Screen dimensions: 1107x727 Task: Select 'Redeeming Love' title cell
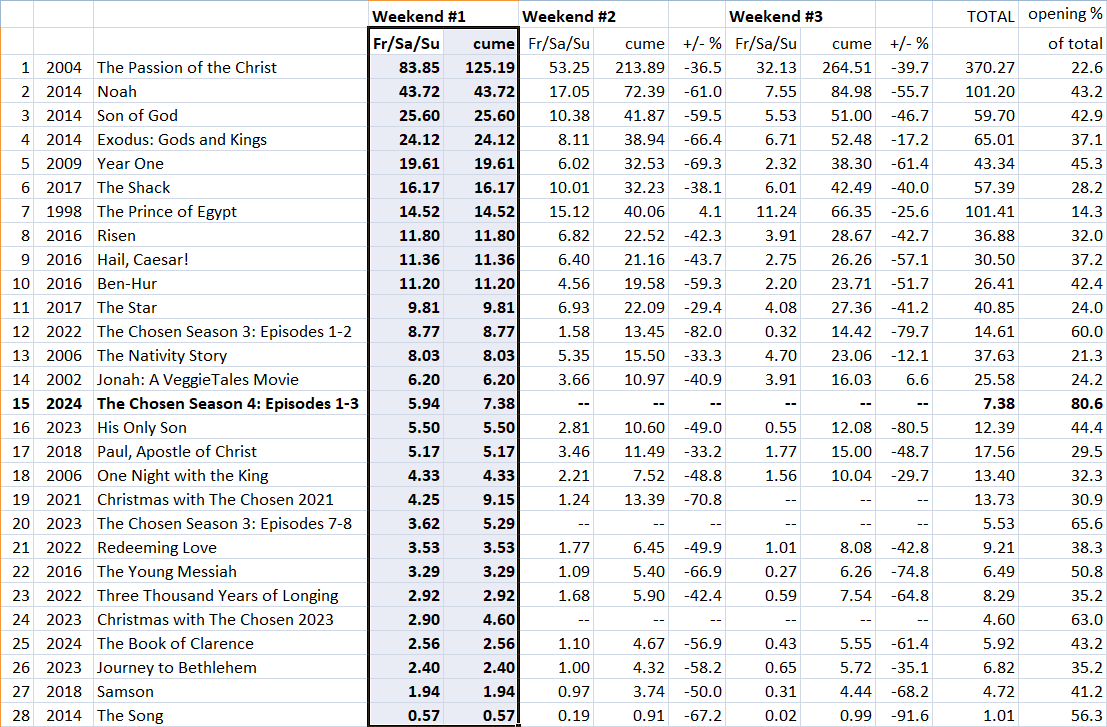(230, 548)
